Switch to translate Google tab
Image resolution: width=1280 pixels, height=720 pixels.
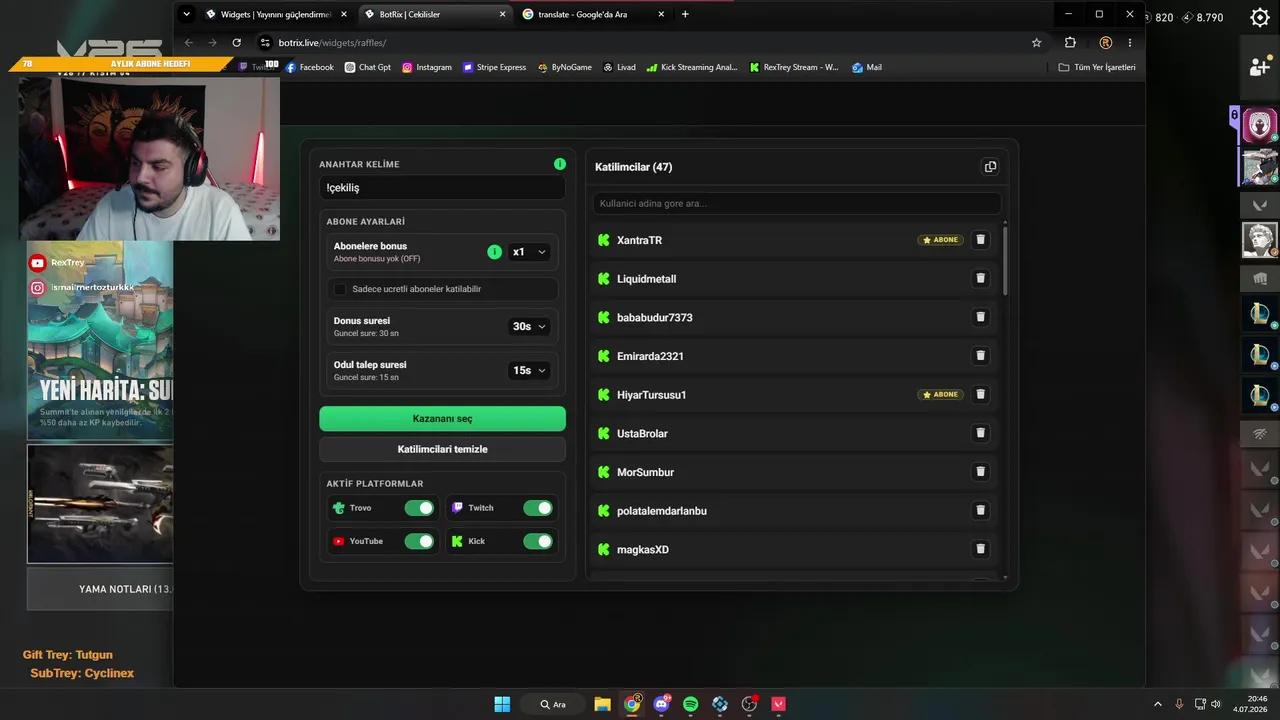pos(594,14)
